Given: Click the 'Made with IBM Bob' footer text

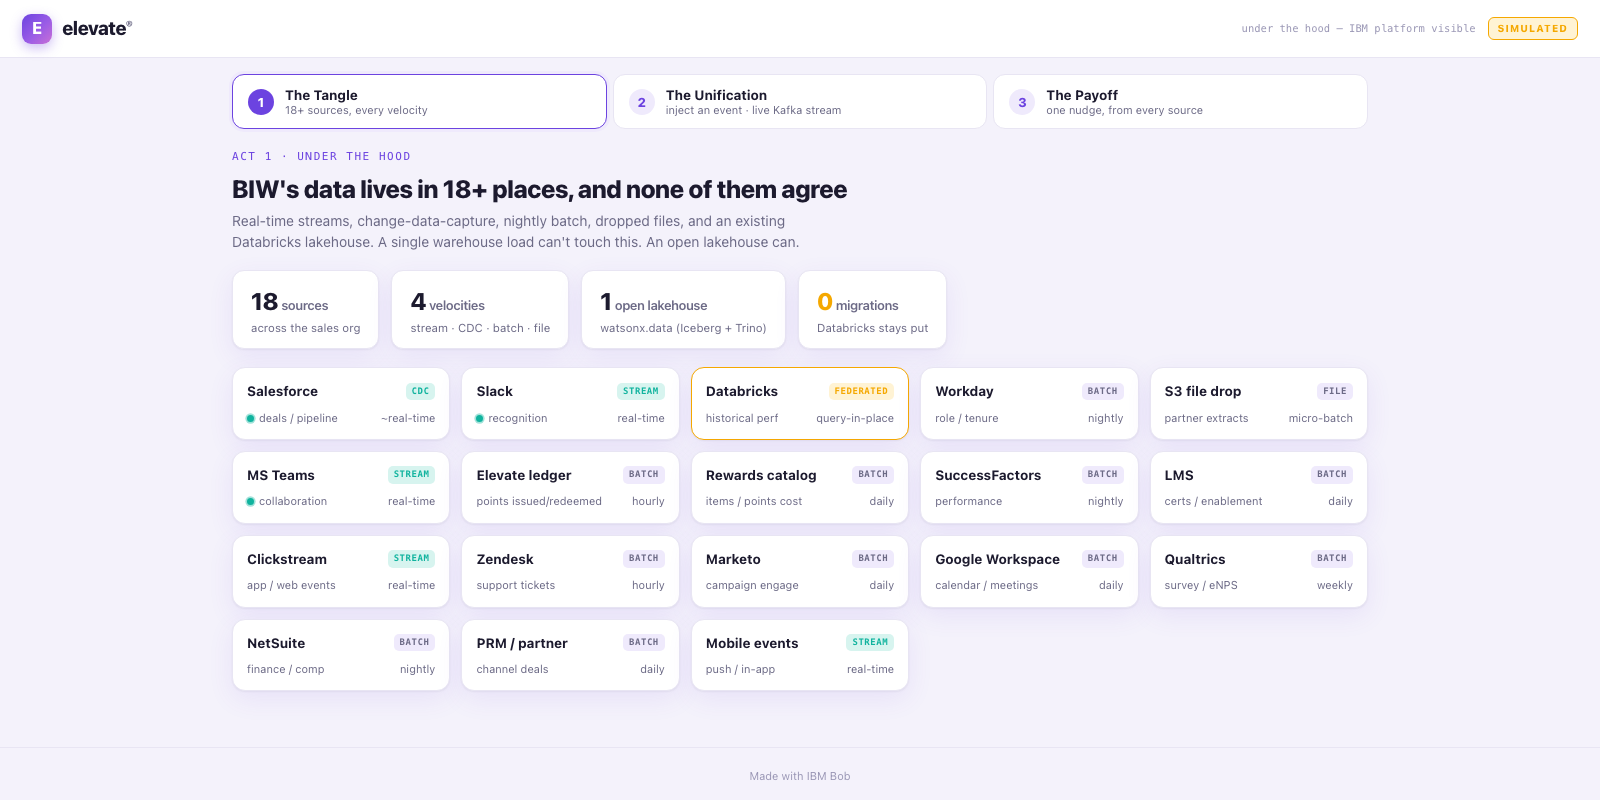Looking at the screenshot, I should (800, 776).
